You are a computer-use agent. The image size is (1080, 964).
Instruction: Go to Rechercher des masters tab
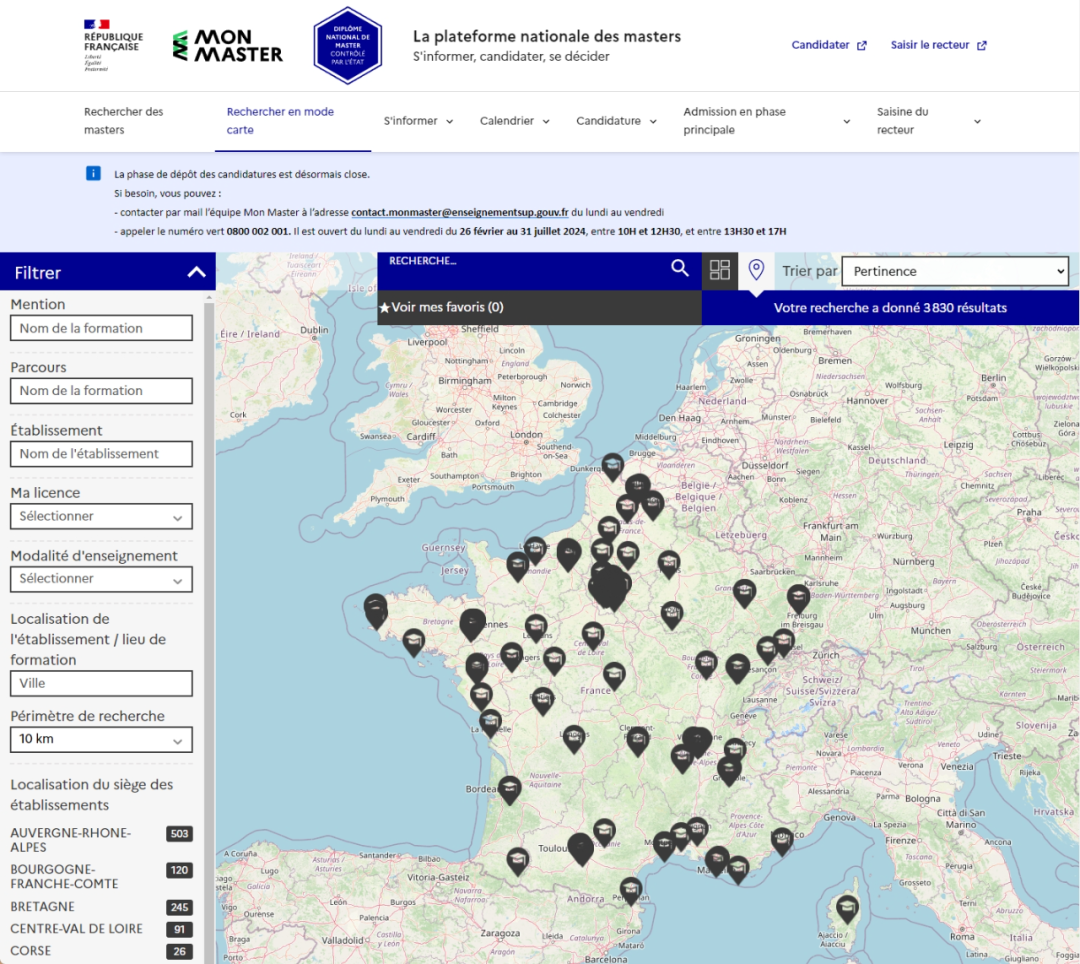124,121
